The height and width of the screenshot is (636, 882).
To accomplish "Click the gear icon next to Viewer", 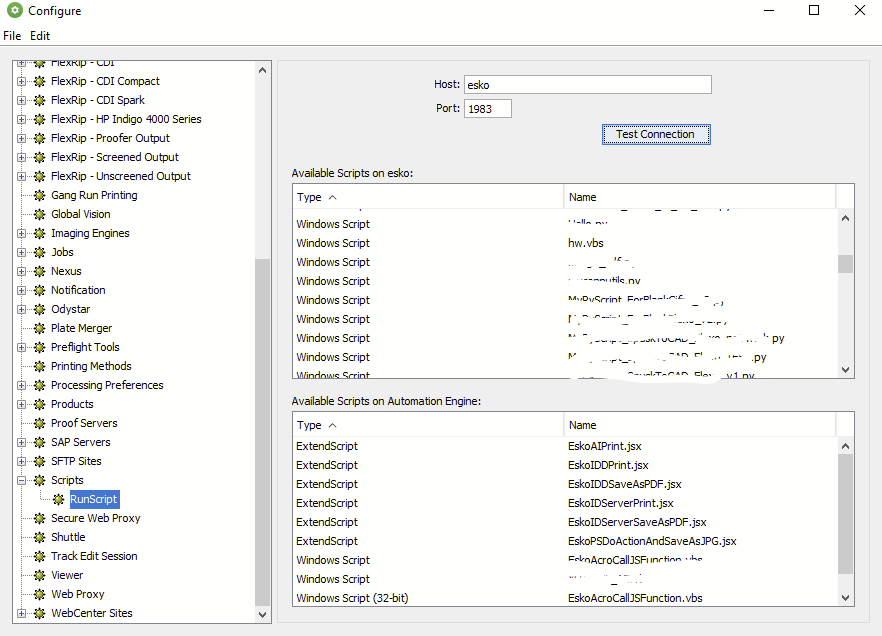I will (40, 575).
